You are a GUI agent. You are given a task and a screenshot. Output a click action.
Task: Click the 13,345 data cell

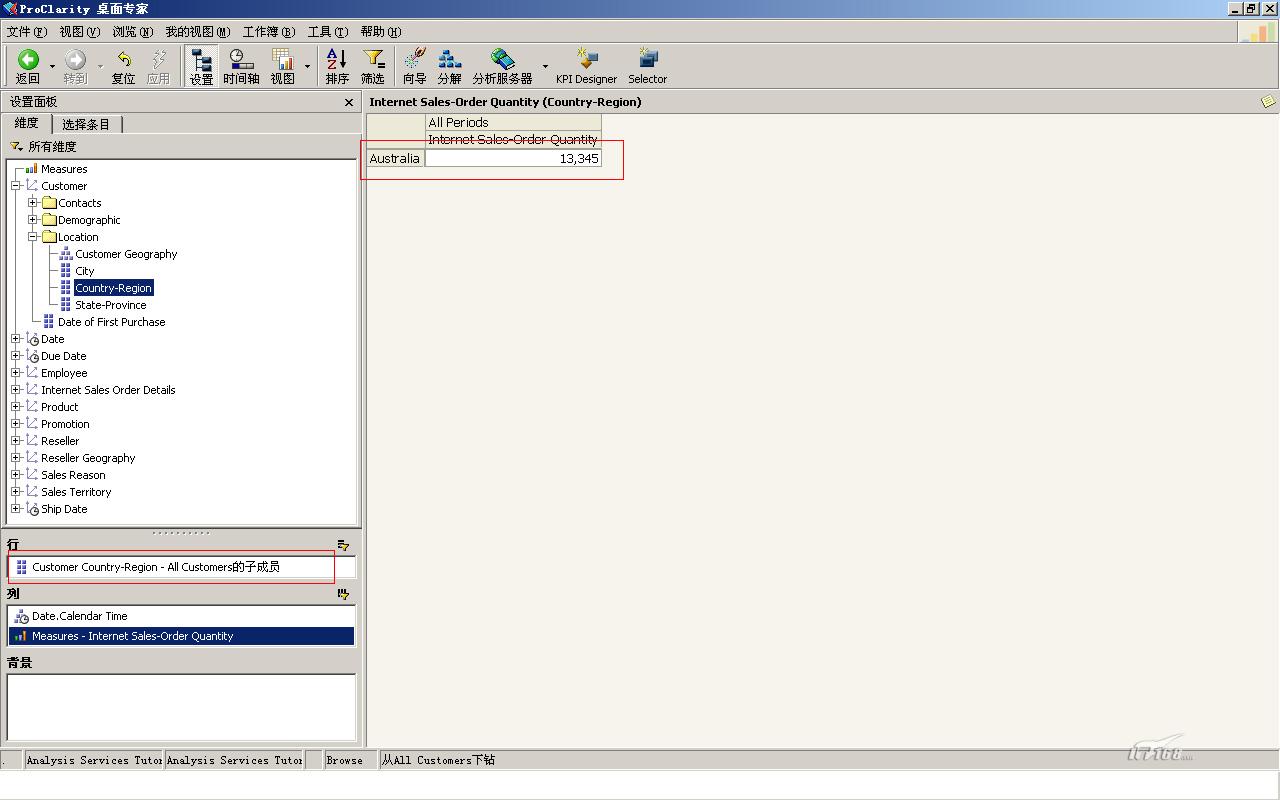pyautogui.click(x=513, y=159)
